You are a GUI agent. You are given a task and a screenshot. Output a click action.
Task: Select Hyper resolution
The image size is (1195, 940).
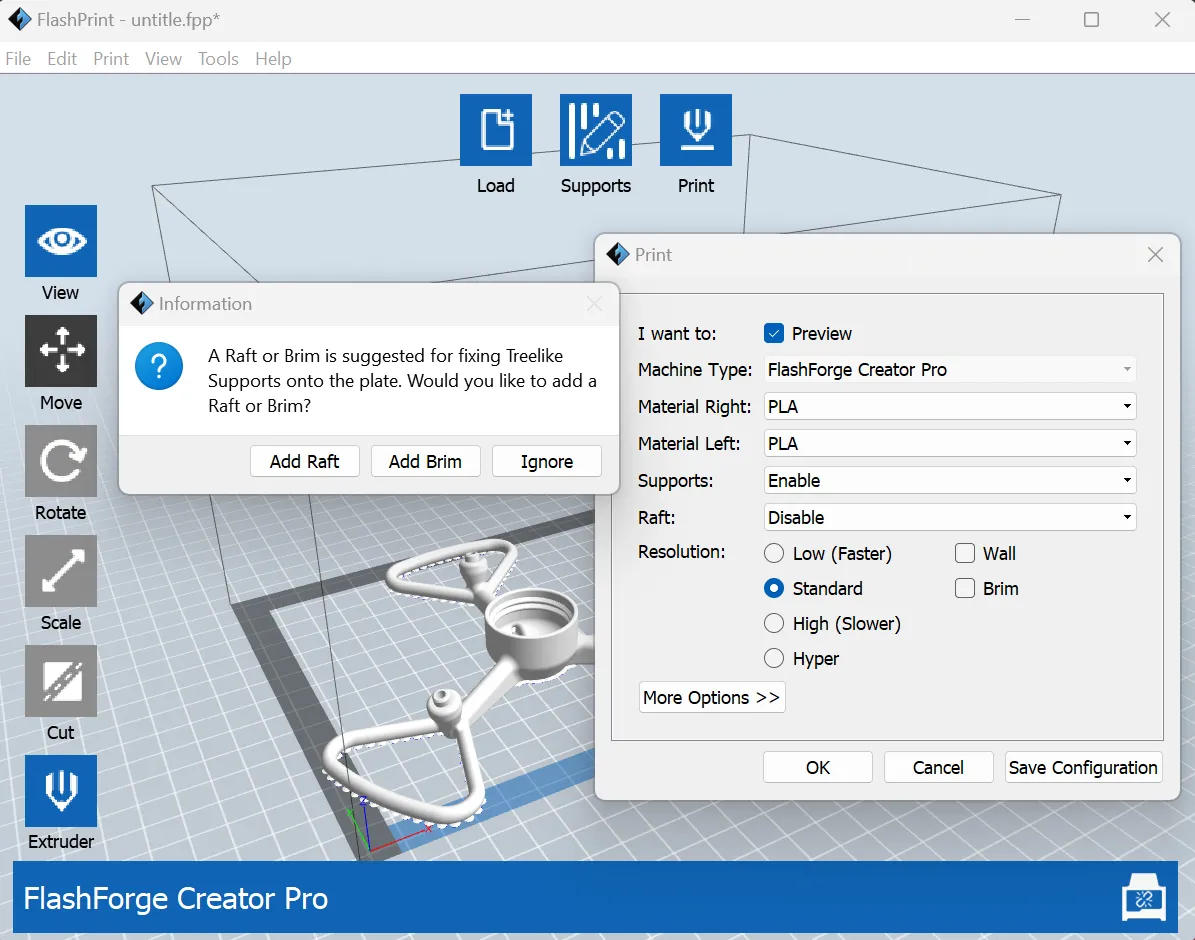click(774, 658)
